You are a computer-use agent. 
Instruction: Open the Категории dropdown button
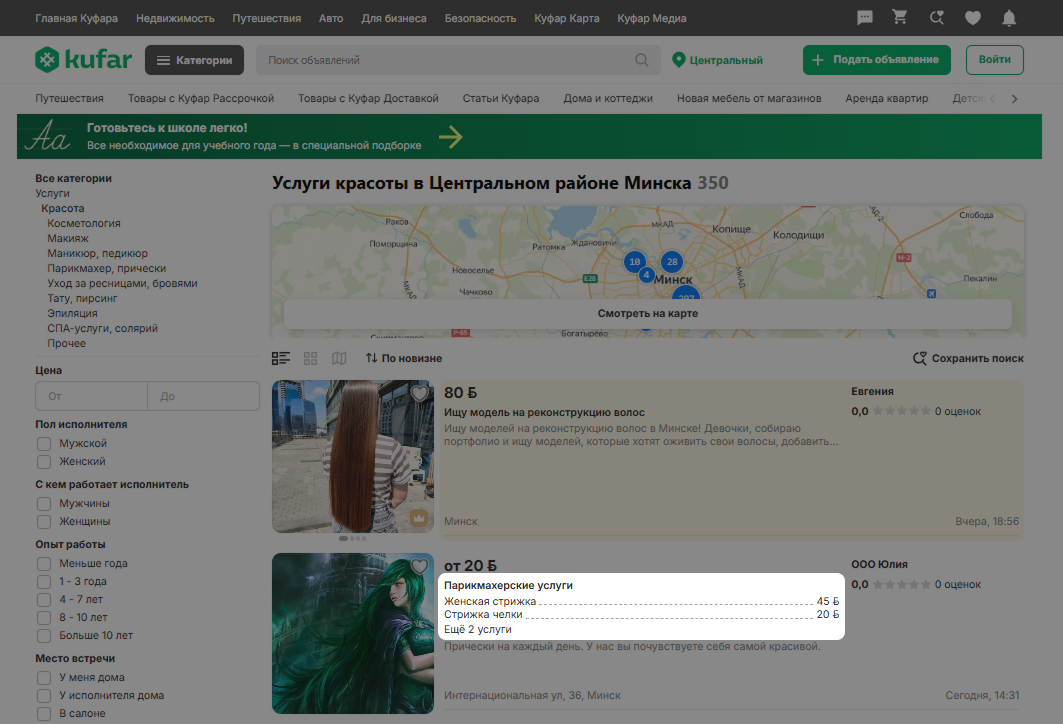coord(195,60)
